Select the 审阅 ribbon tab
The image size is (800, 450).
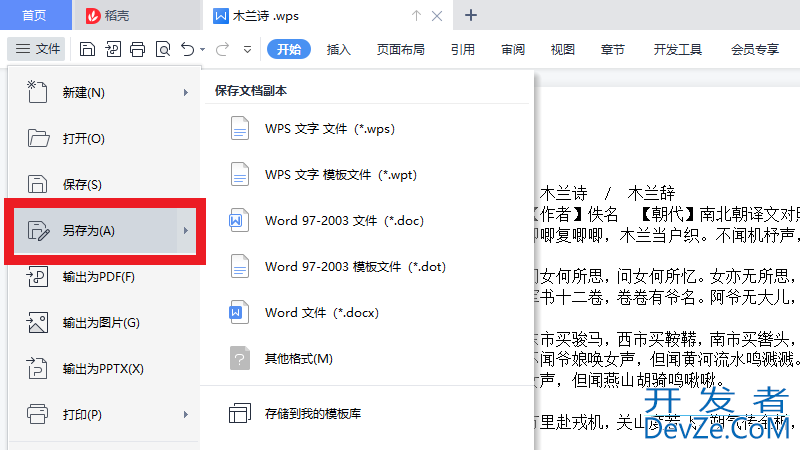tap(513, 49)
